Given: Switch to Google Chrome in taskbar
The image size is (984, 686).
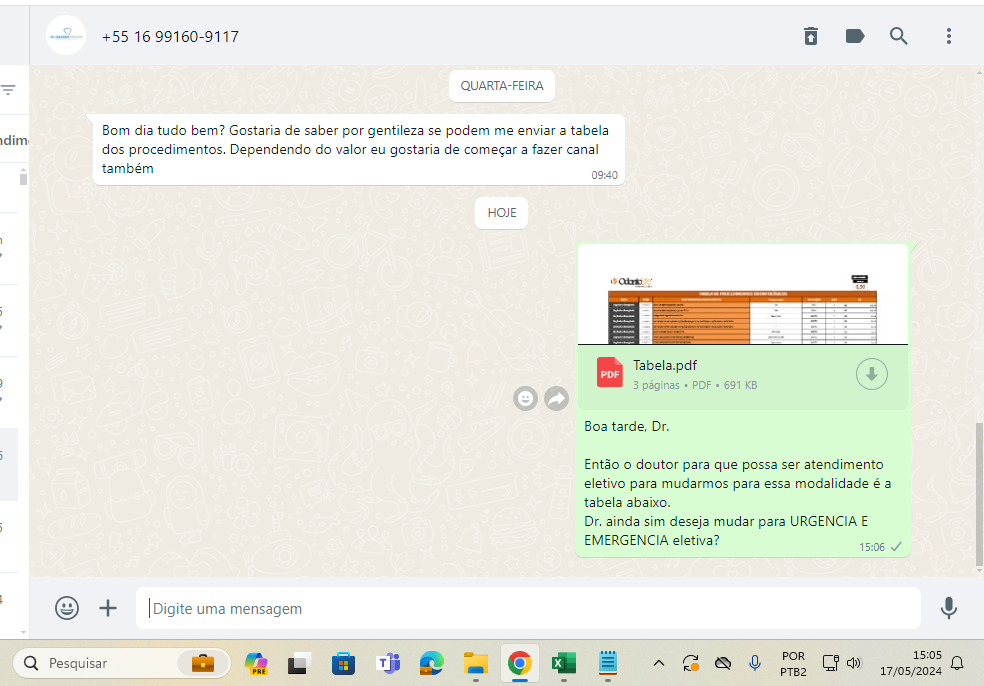Looking at the screenshot, I should (520, 663).
